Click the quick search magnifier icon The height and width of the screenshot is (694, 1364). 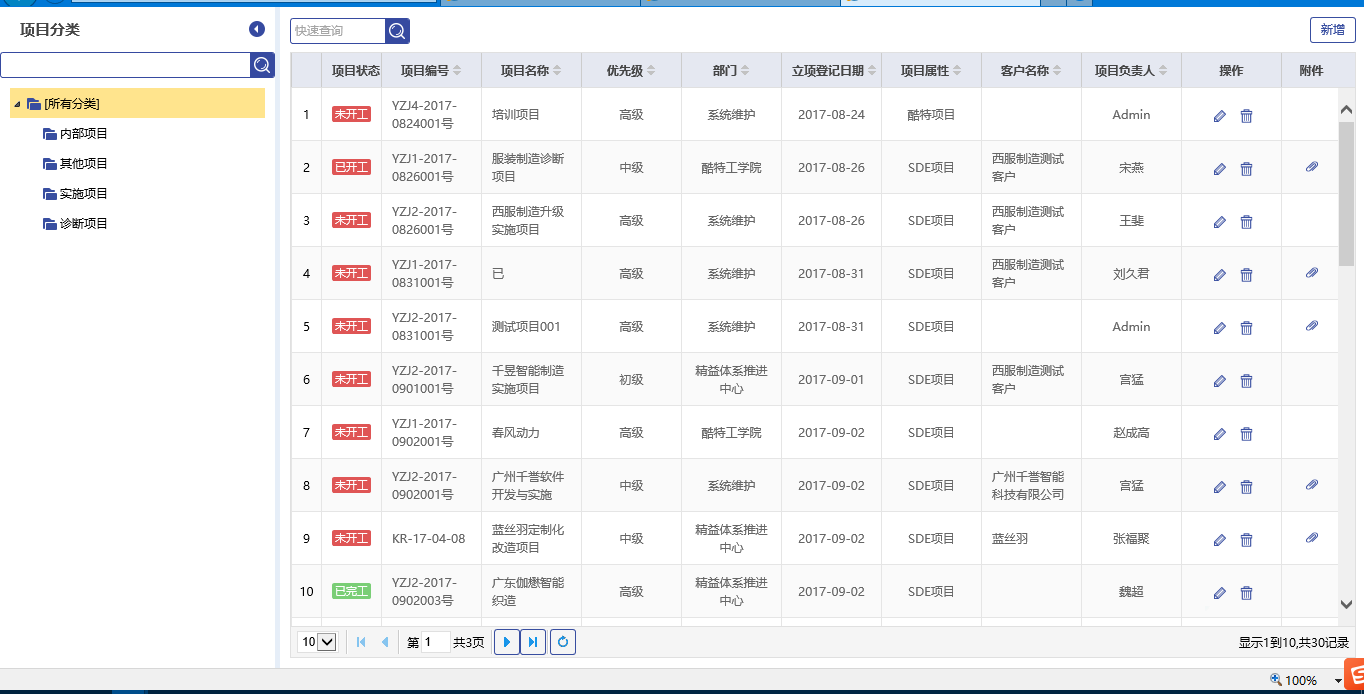pyautogui.click(x=397, y=31)
